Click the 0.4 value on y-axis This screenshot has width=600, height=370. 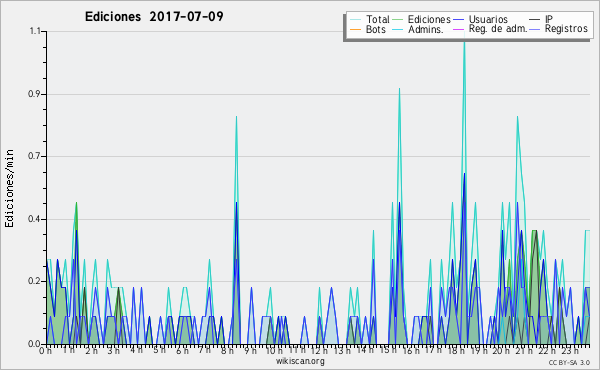[34, 219]
